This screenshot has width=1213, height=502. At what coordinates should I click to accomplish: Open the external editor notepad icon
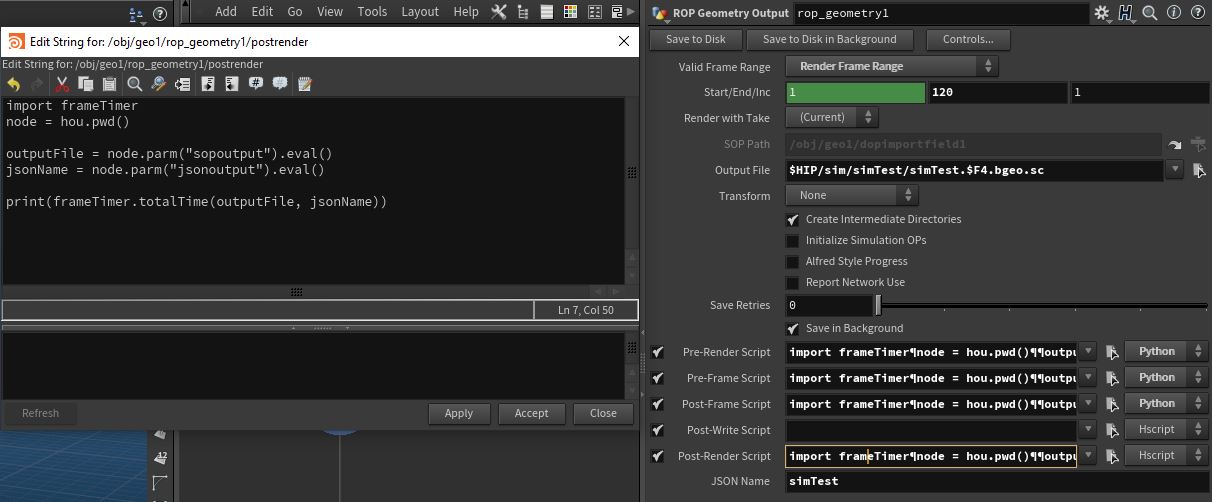tap(305, 85)
